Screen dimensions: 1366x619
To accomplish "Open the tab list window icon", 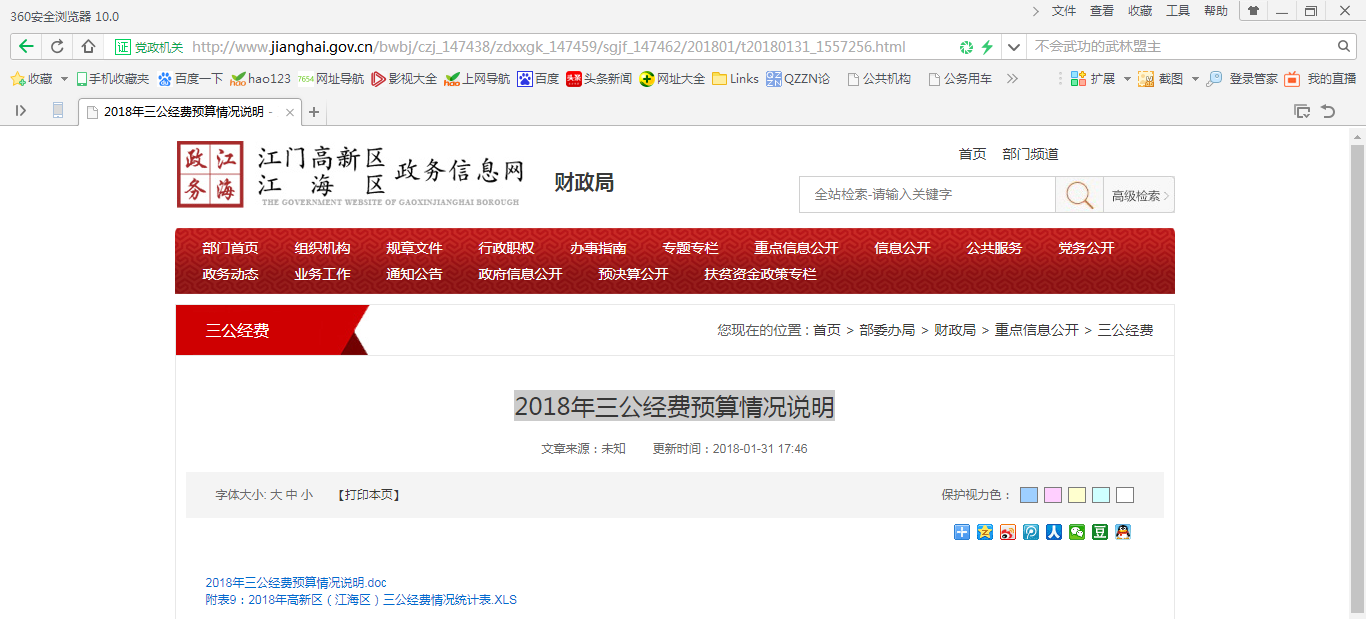I will click(1302, 111).
